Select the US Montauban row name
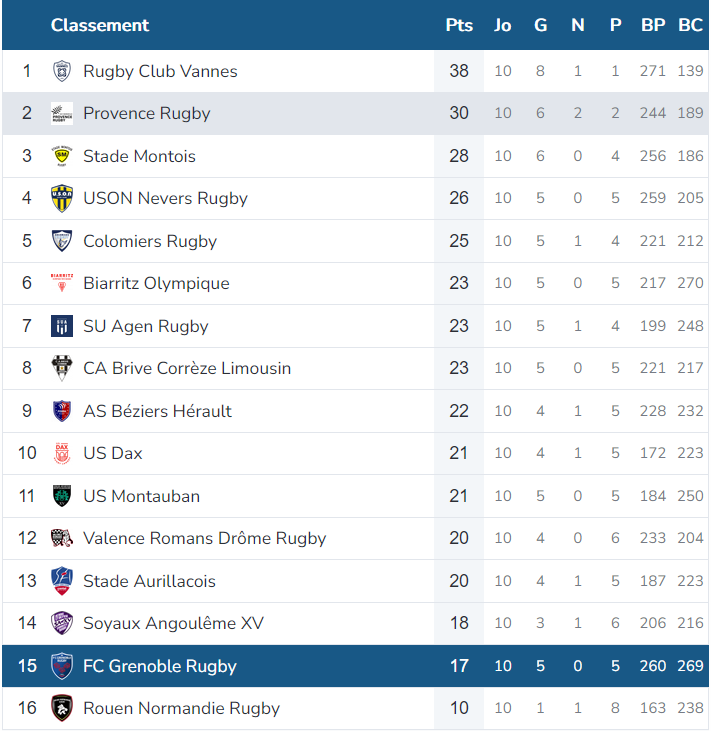 (x=141, y=496)
